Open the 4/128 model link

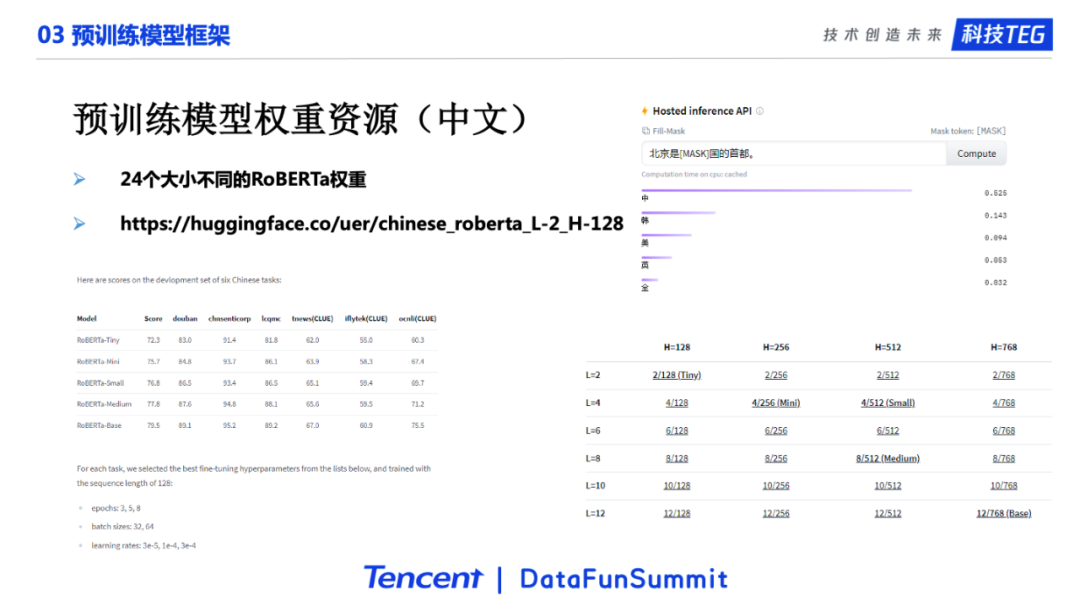[676, 403]
